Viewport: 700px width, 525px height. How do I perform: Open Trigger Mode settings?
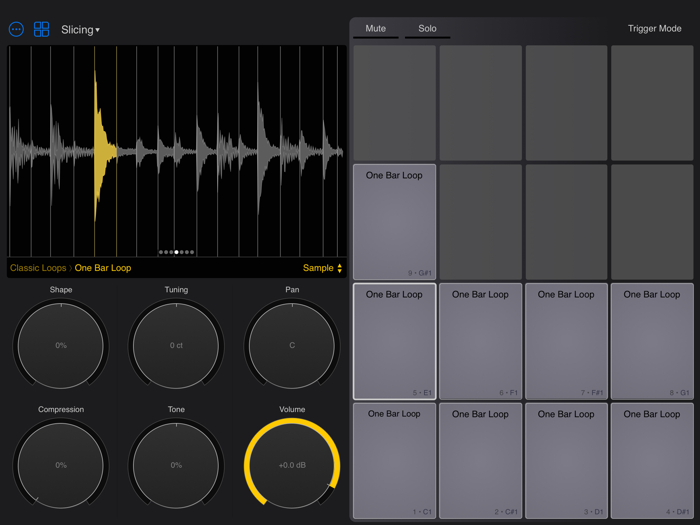(654, 29)
